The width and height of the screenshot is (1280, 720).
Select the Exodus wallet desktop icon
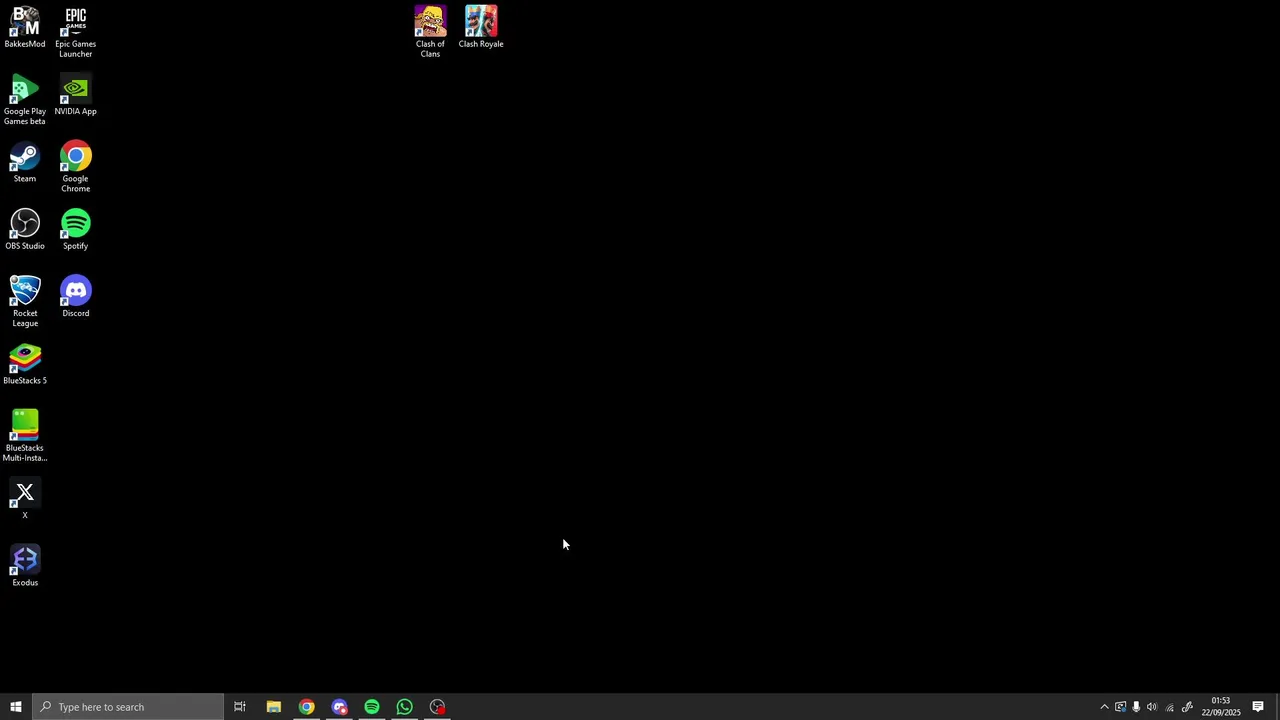[x=25, y=566]
